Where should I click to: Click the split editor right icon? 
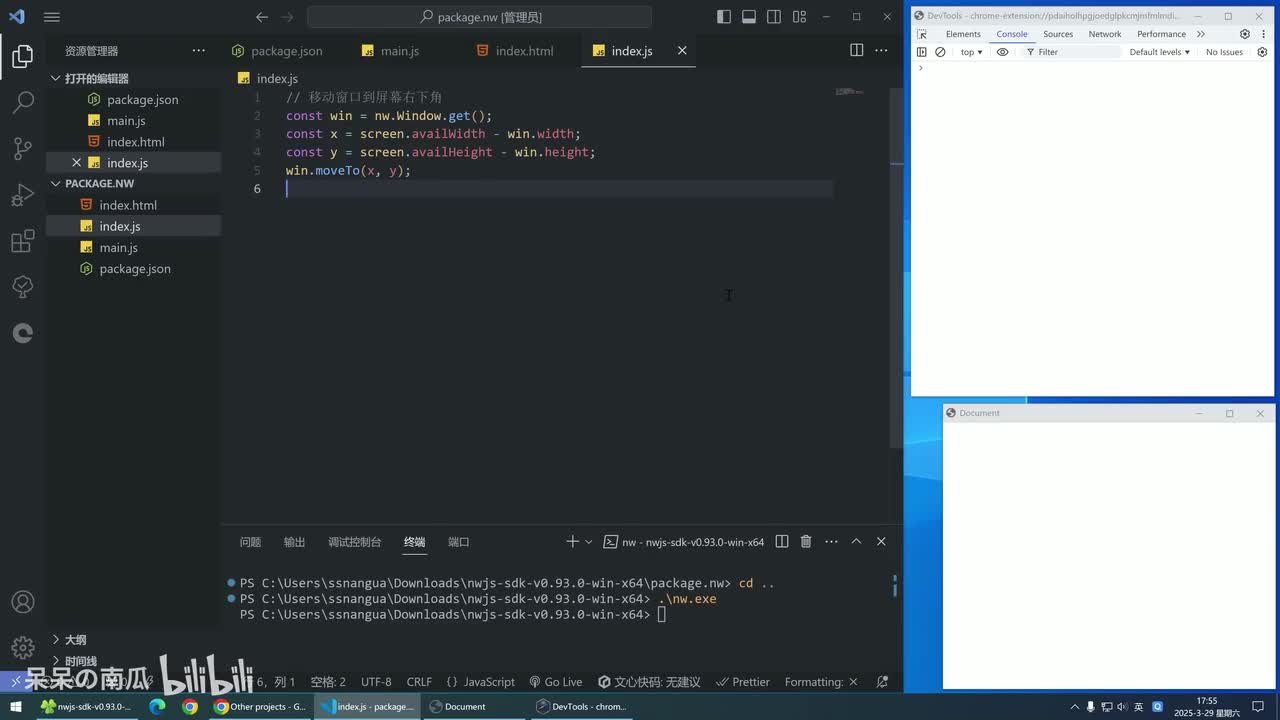(x=856, y=50)
